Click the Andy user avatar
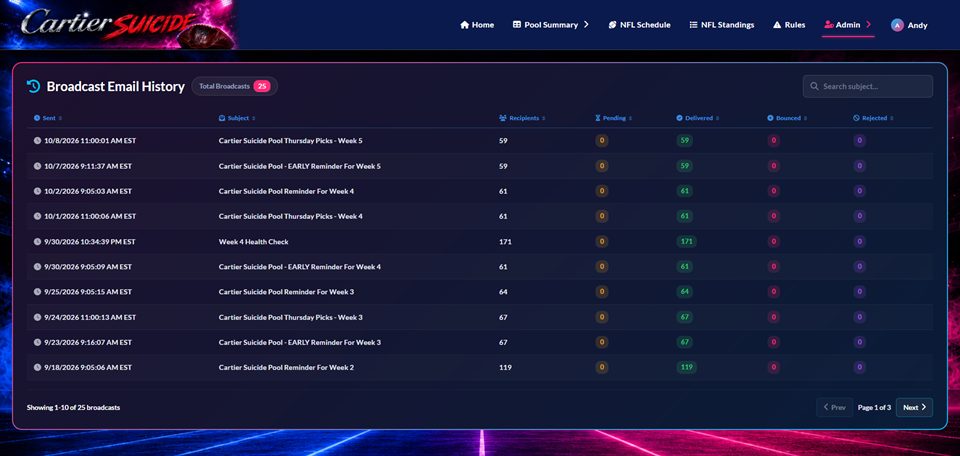The width and height of the screenshot is (960, 456). point(897,25)
